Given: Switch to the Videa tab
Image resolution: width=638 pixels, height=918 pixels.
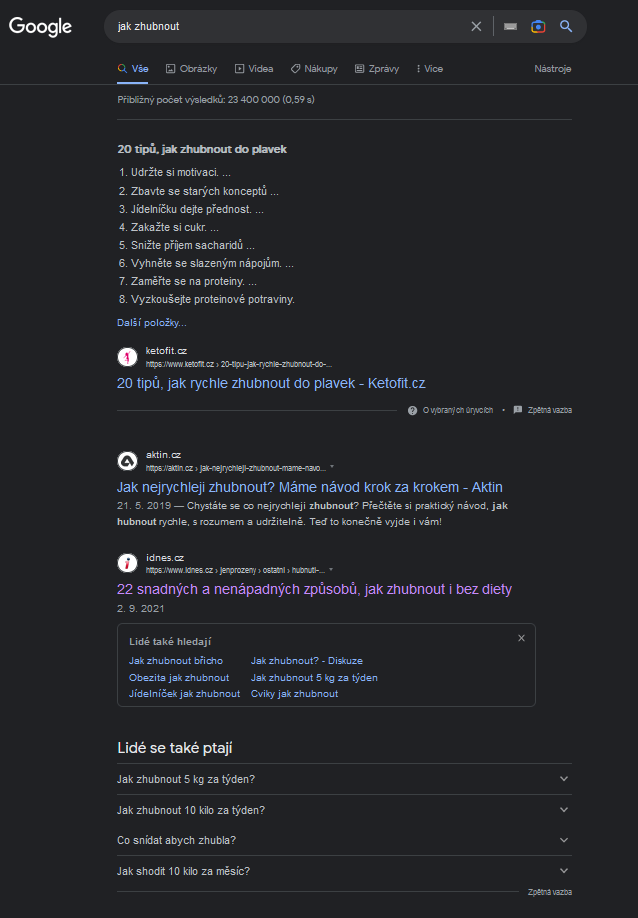Looking at the screenshot, I should pyautogui.click(x=254, y=69).
